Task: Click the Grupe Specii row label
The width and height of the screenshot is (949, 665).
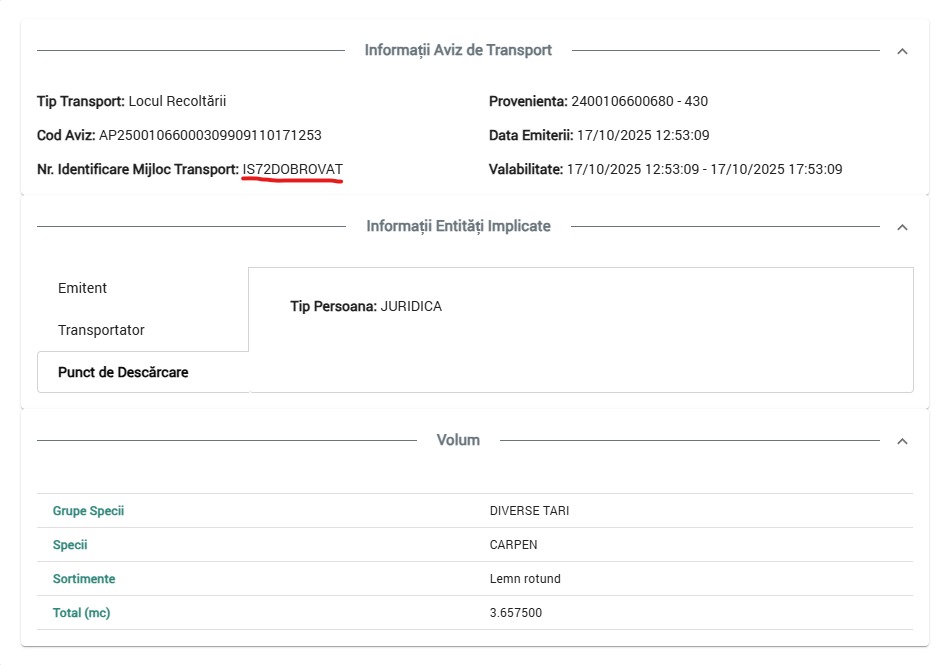Action: (88, 511)
